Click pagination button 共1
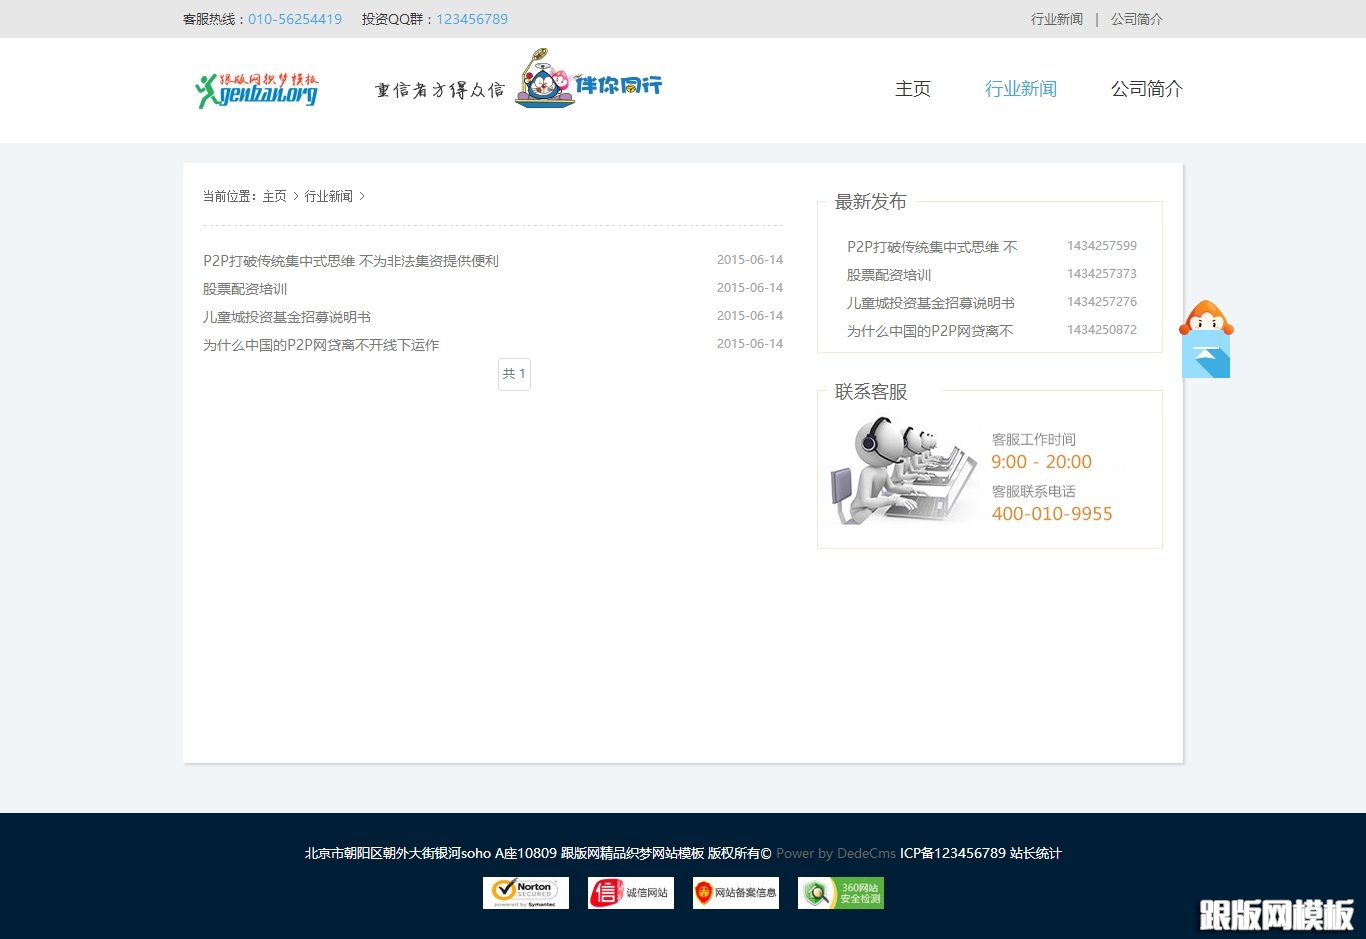 tap(514, 374)
